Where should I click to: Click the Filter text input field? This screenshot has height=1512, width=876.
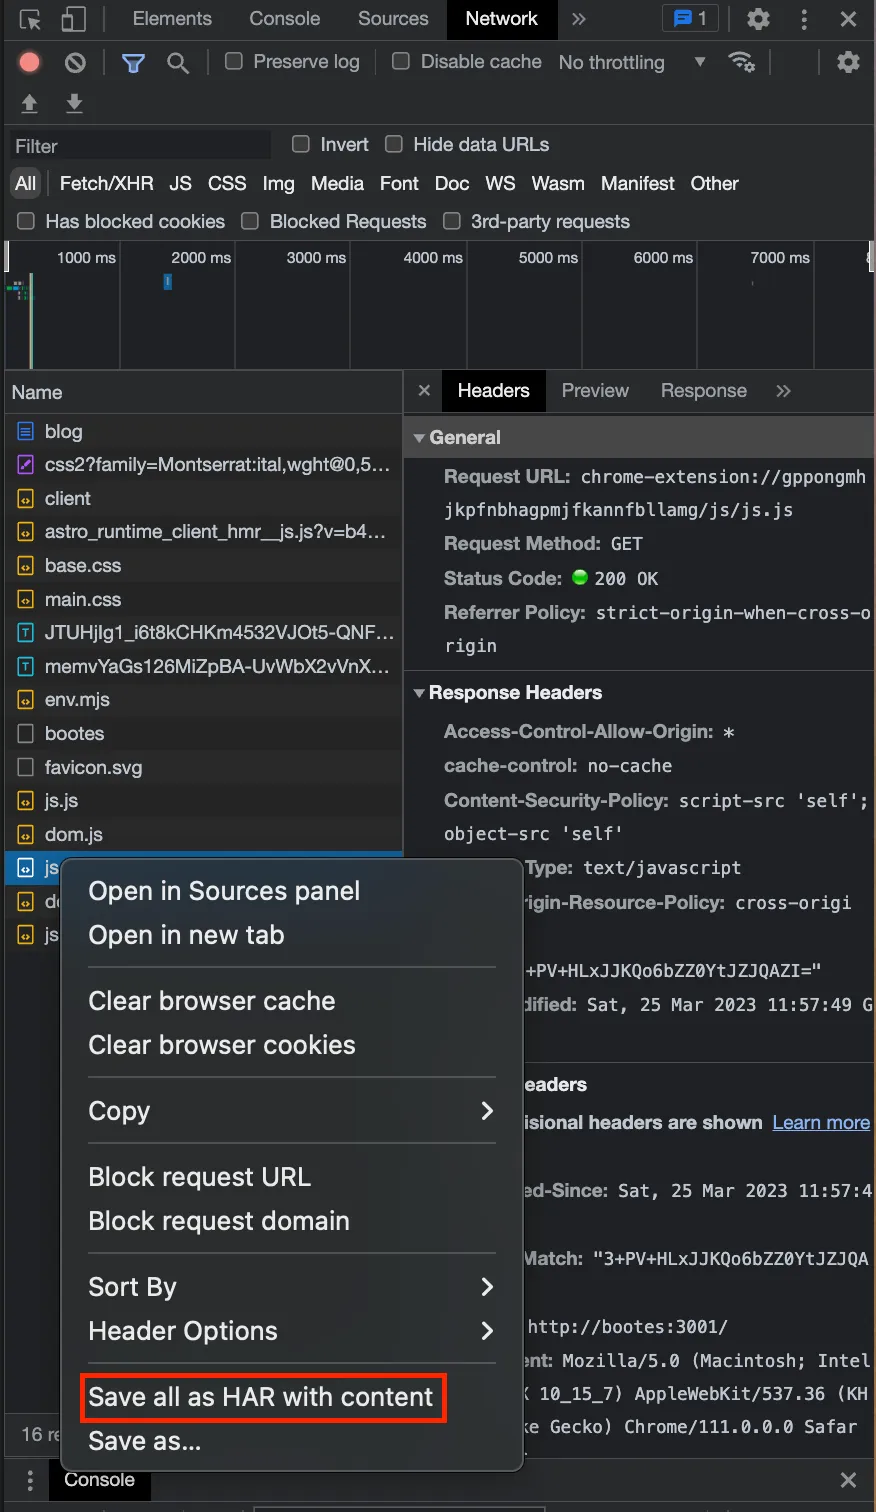(x=140, y=146)
